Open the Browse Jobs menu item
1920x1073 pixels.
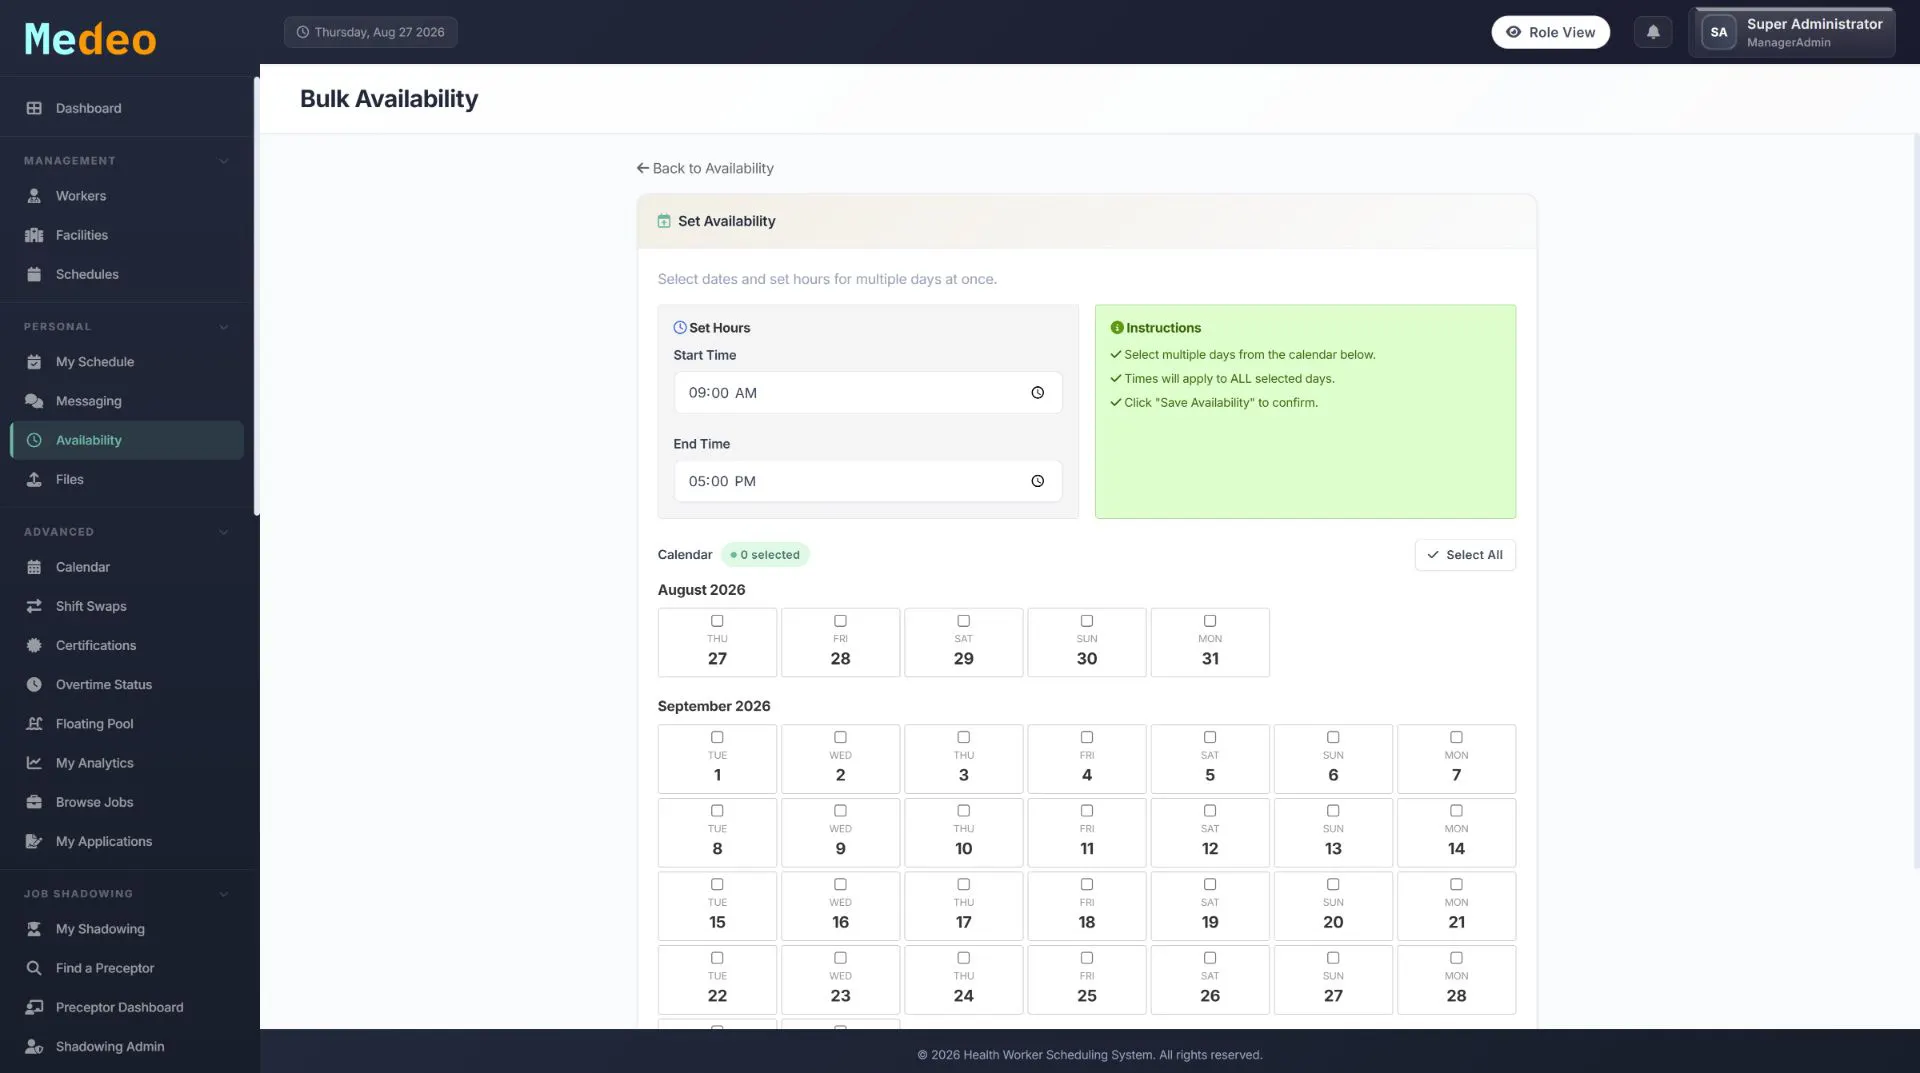127,802
